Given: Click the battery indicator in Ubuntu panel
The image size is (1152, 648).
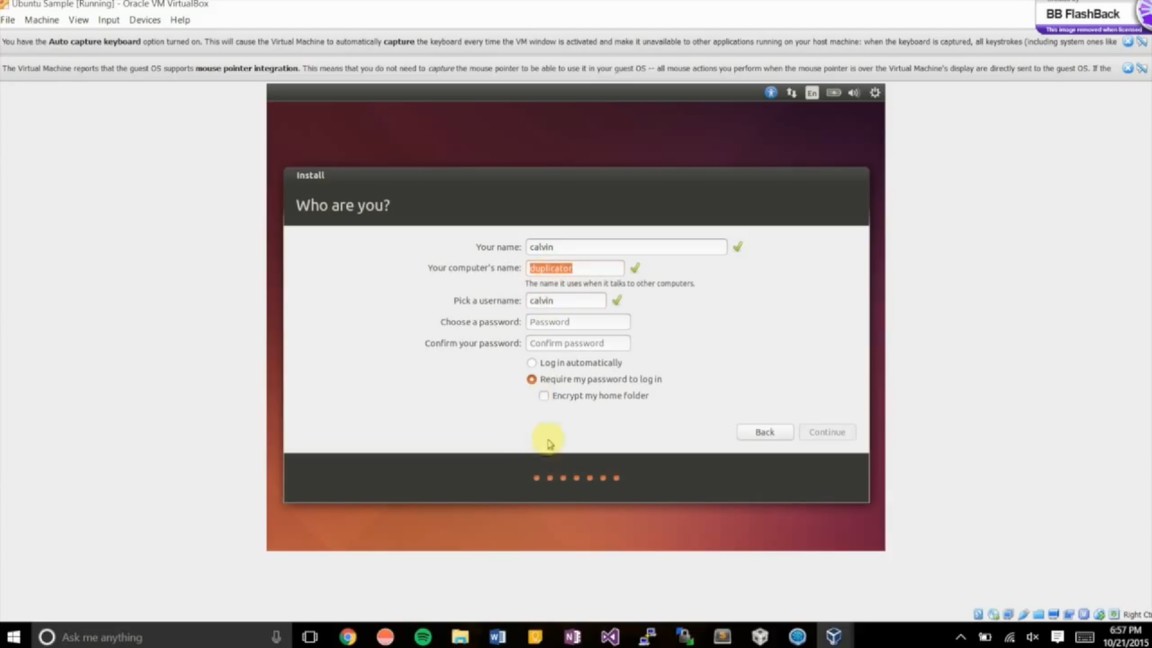Looking at the screenshot, I should point(833,92).
